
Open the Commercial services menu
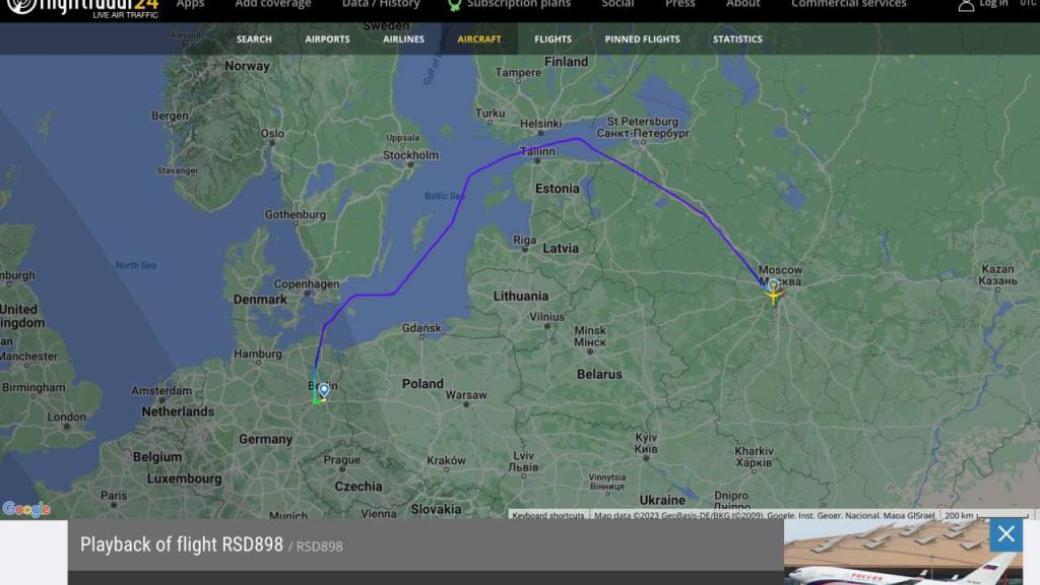[x=848, y=4]
